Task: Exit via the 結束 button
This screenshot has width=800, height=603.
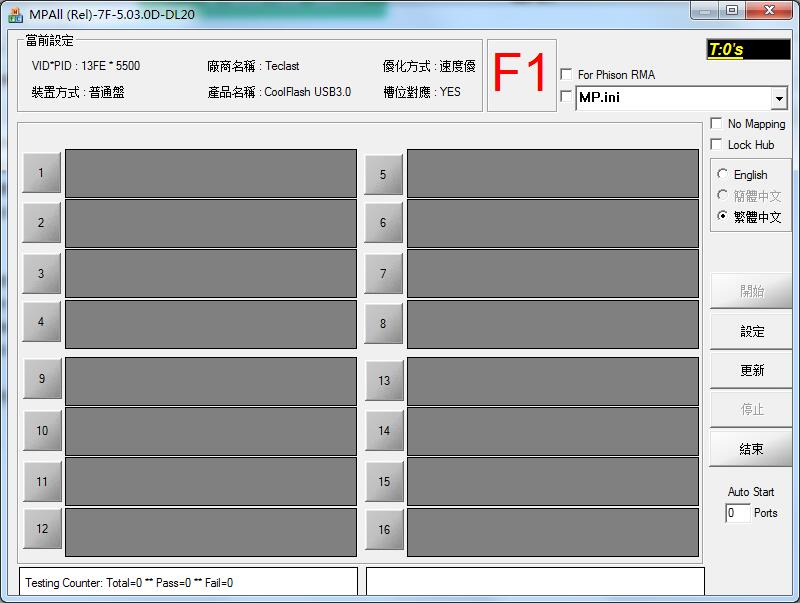Action: 751,449
